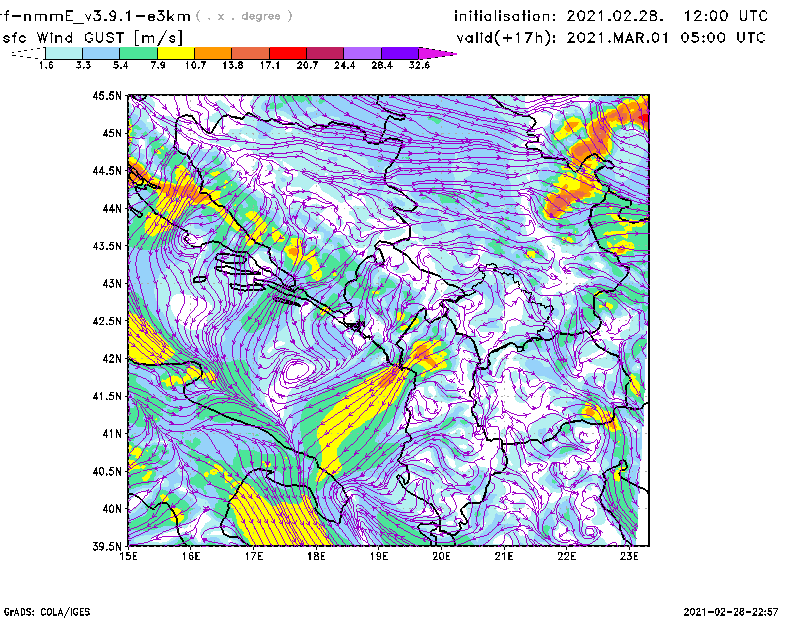The width and height of the screenshot is (800, 618).
Task: Click the legend value 32.6
Action: click(x=419, y=65)
